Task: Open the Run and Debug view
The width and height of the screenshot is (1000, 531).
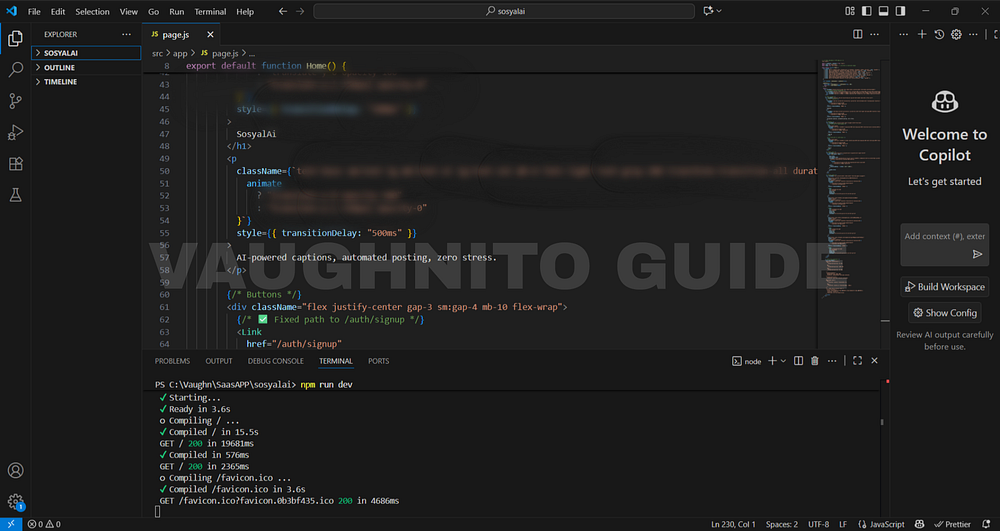Action: 15,132
